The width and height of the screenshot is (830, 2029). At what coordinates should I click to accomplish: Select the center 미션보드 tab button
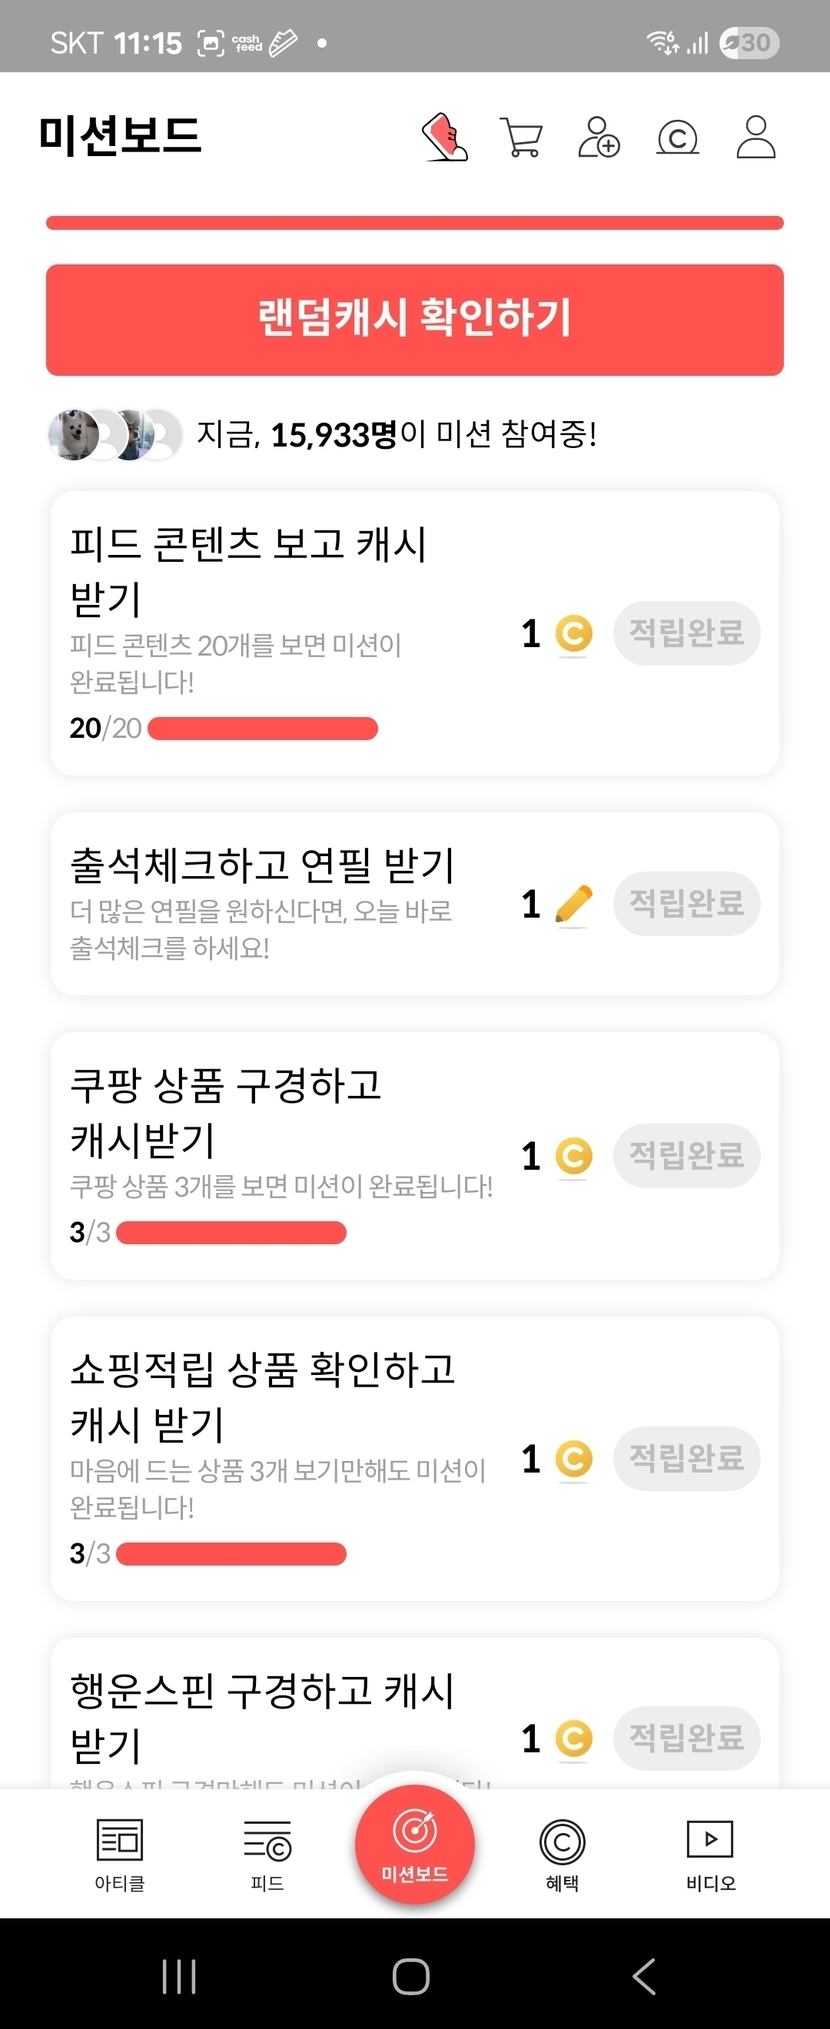tap(414, 1845)
